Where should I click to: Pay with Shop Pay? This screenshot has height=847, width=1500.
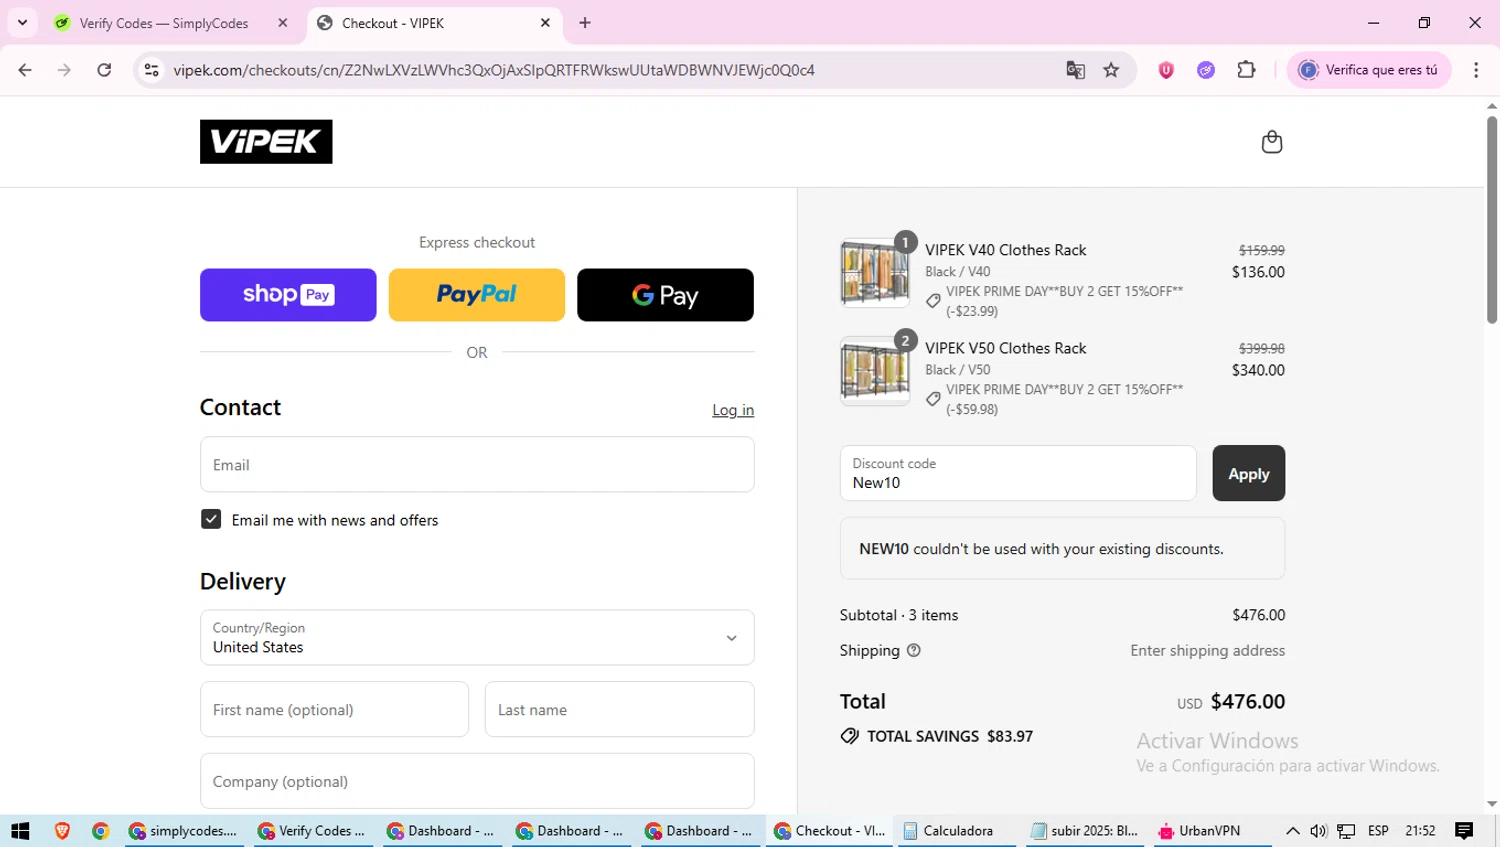coord(288,295)
